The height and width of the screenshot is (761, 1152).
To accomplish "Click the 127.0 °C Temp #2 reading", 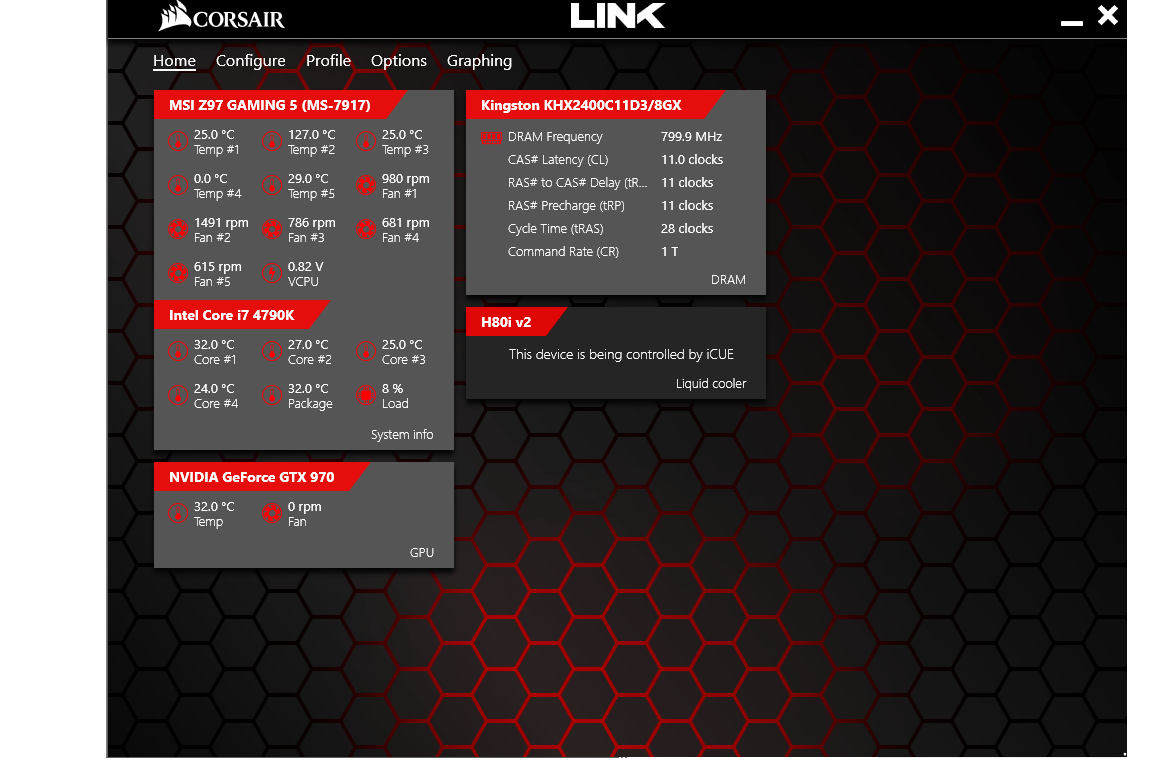I will (x=312, y=134).
